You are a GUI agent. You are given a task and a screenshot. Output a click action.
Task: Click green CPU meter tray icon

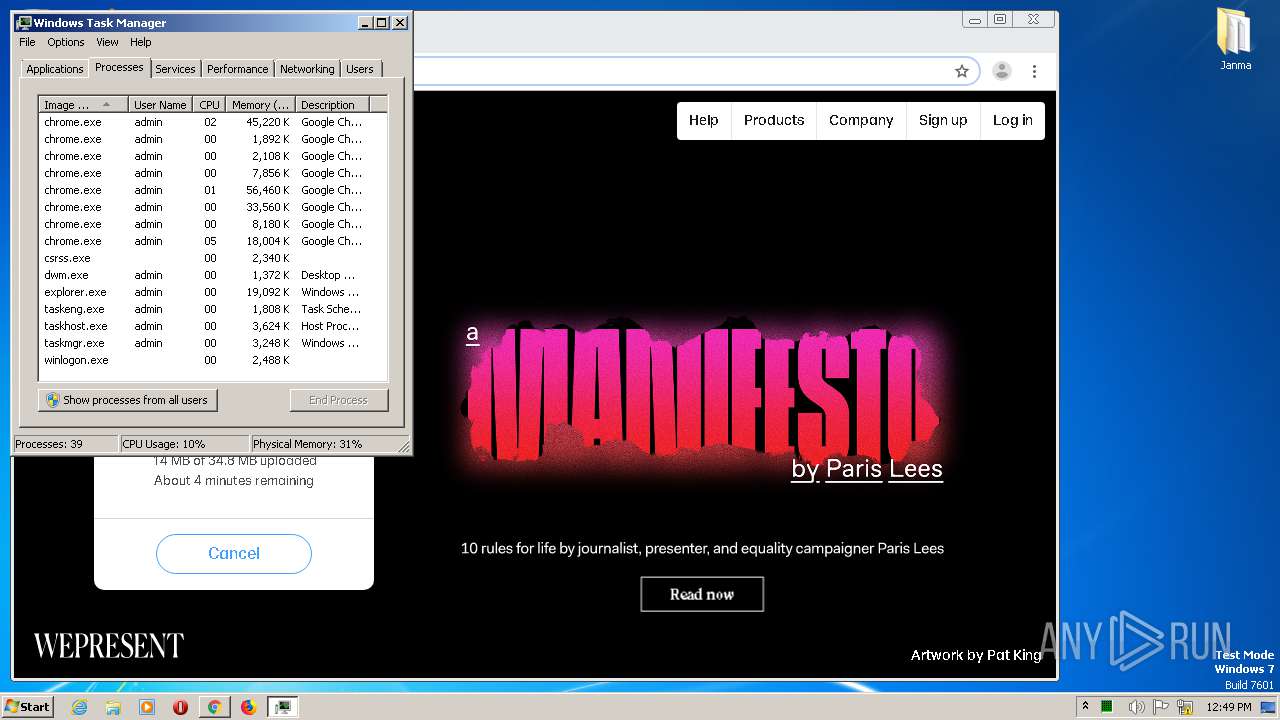point(1107,707)
